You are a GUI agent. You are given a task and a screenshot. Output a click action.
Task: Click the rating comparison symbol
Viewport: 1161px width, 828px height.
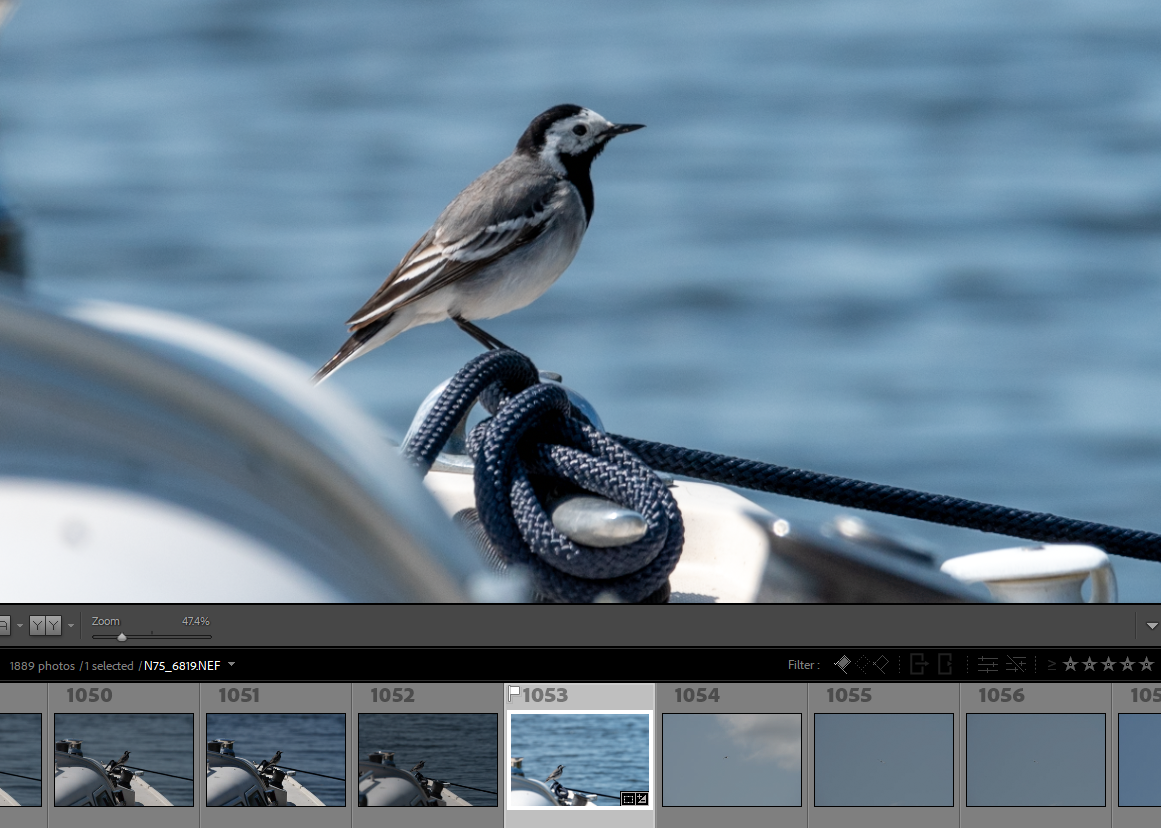coord(1051,665)
